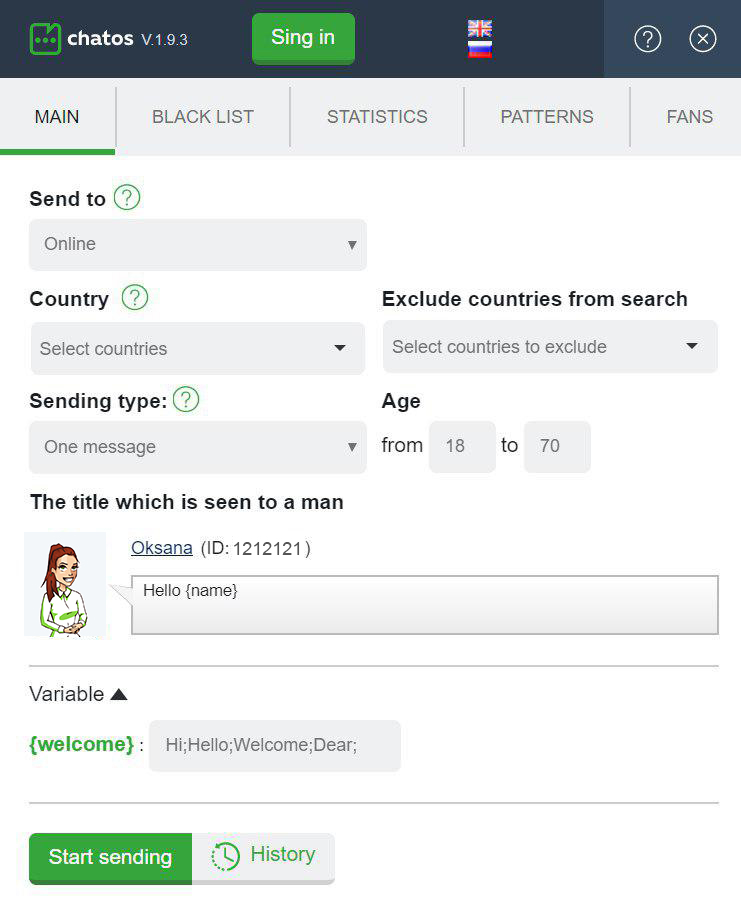Open help via header question mark icon
The image size is (741, 899).
pos(648,39)
